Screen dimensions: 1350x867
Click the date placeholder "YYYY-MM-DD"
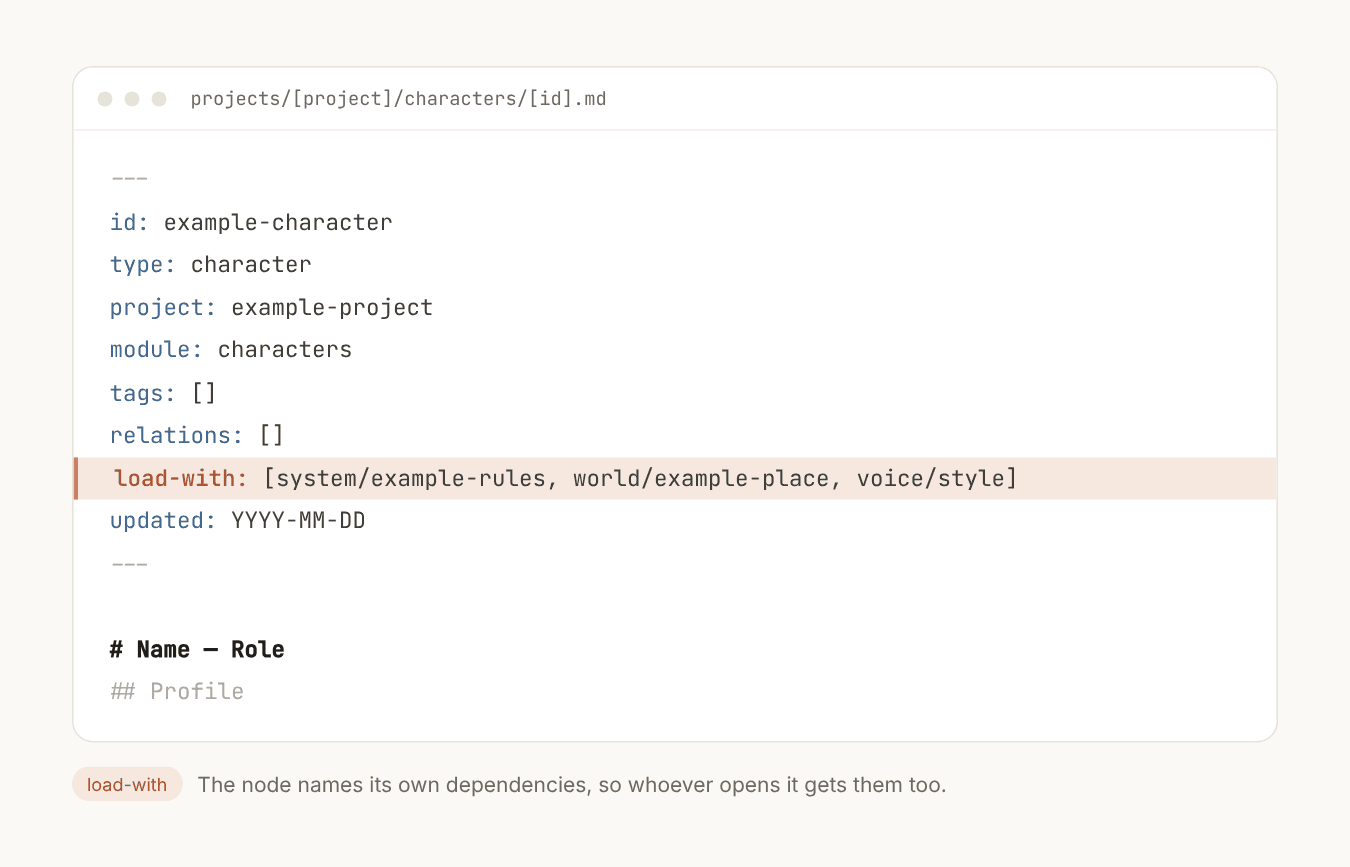coord(298,521)
